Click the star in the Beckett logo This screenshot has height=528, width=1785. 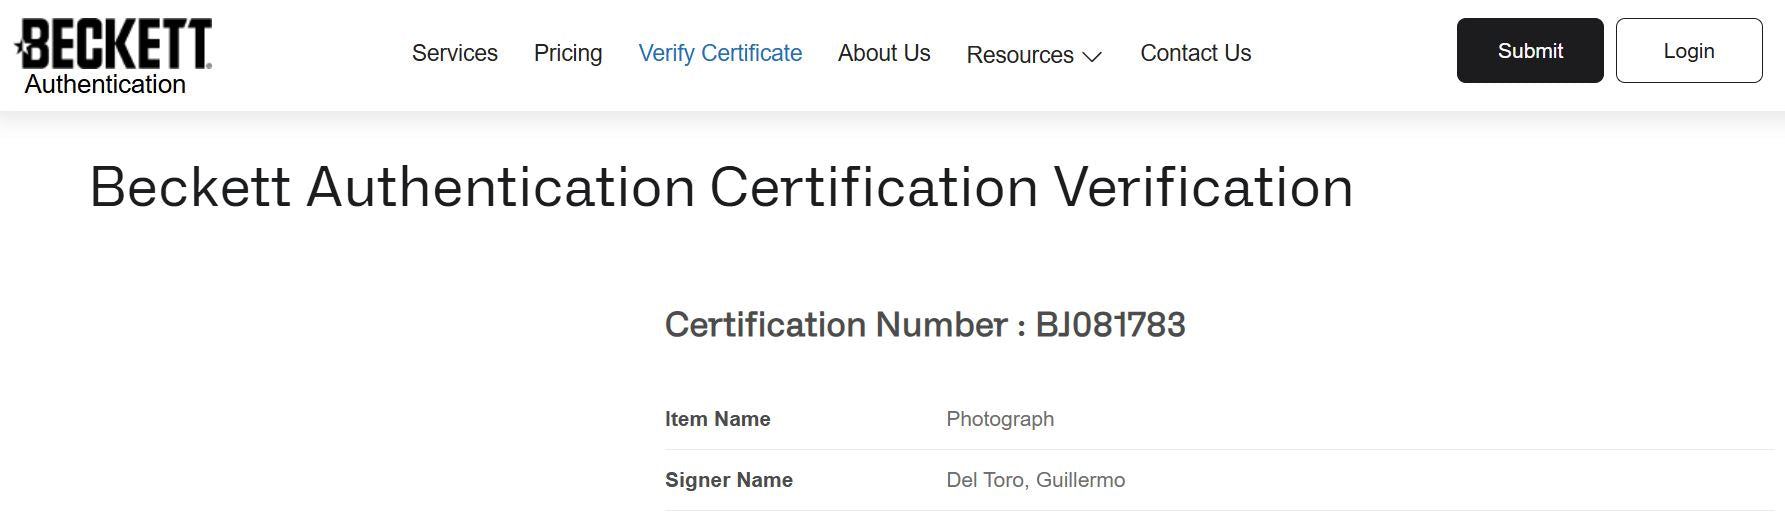pyautogui.click(x=21, y=47)
